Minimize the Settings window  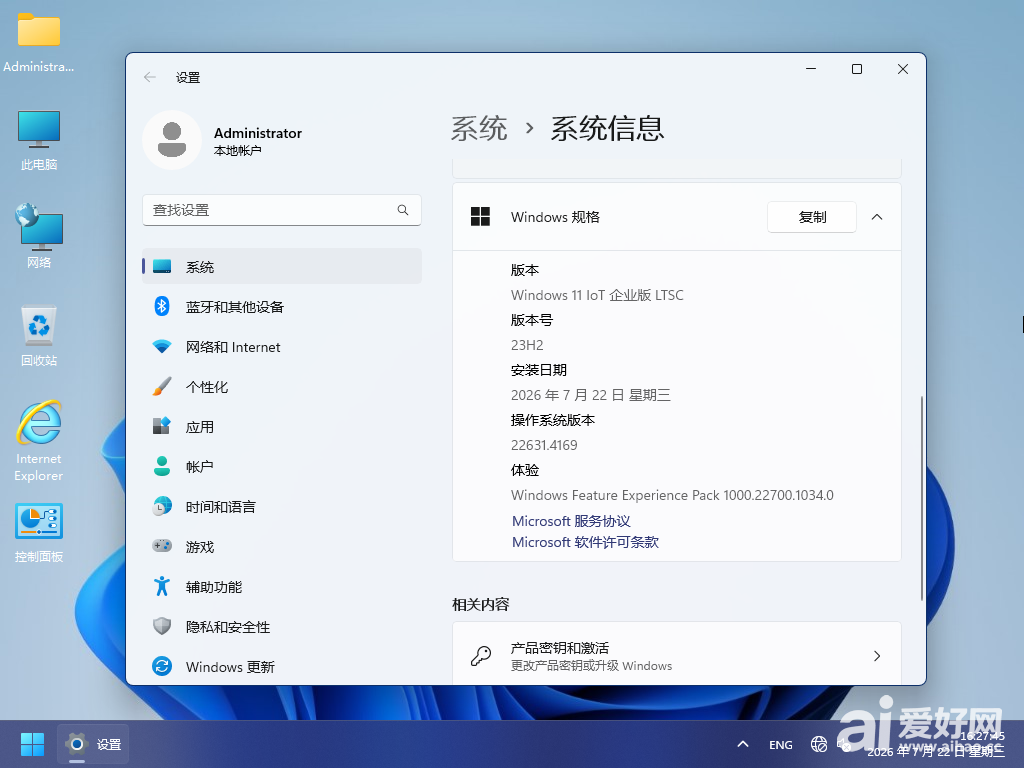811,69
